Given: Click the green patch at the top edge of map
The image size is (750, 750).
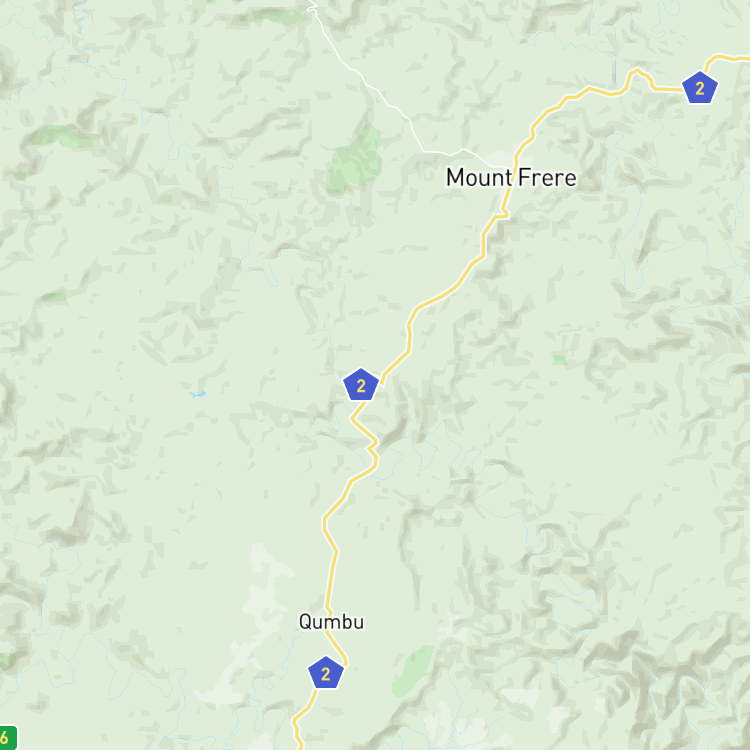Looking at the screenshot, I should [x=274, y=17].
